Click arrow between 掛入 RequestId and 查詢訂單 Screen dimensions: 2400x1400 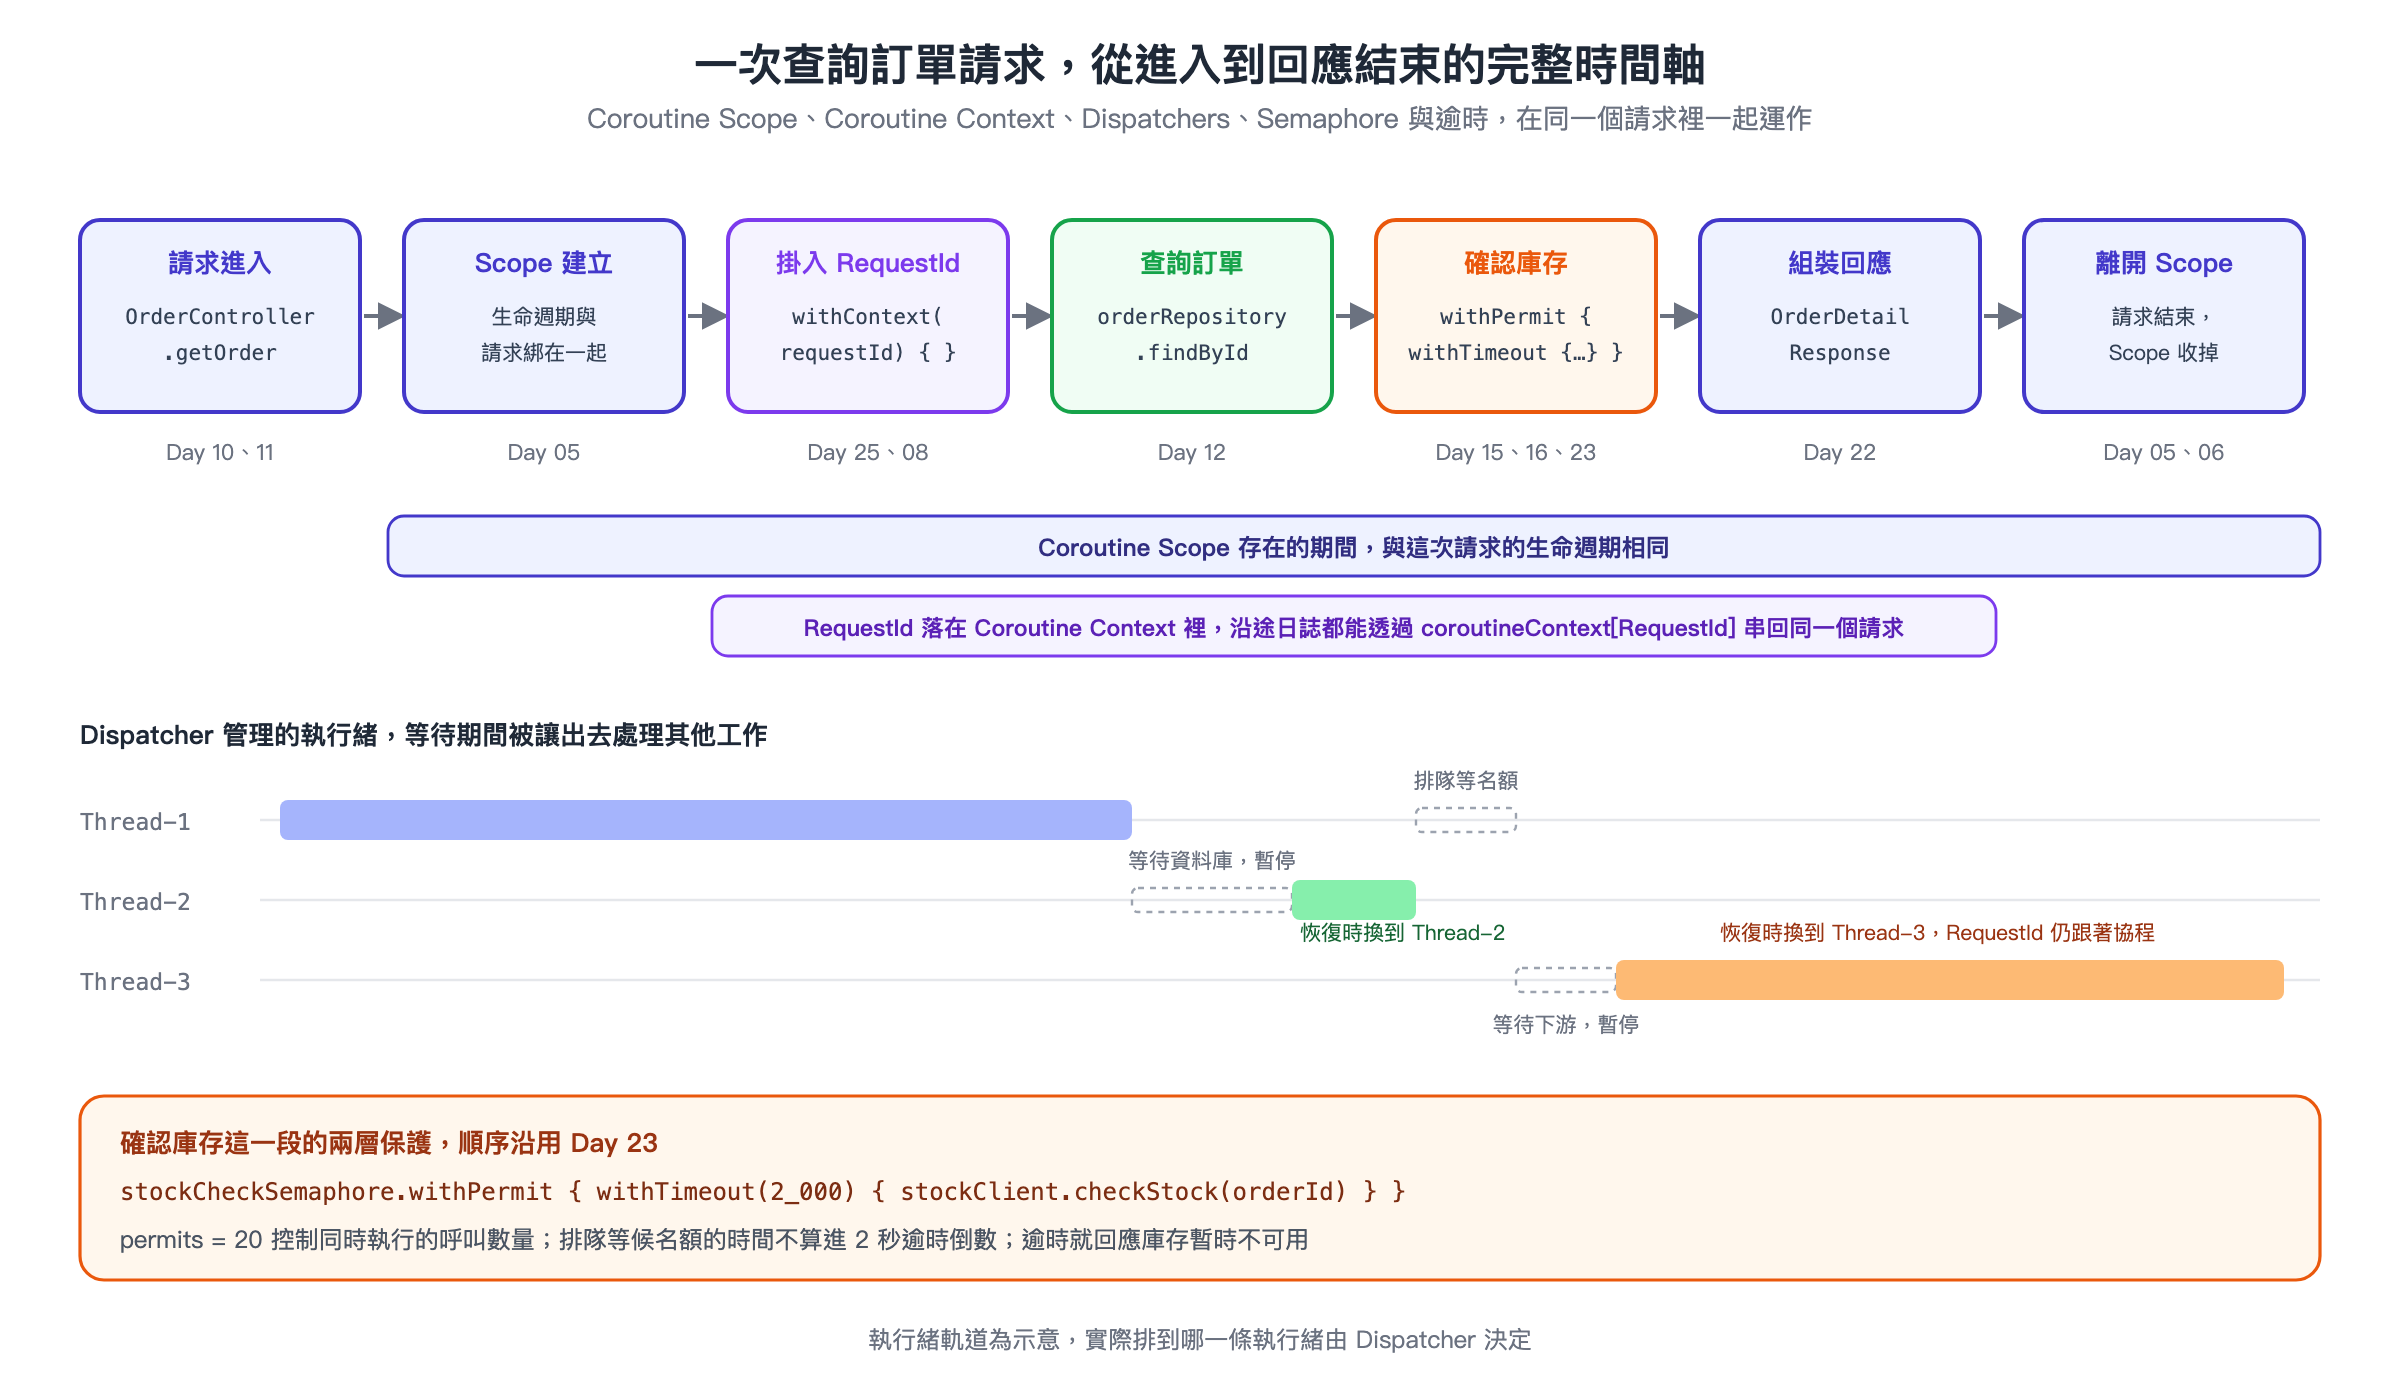(x=1031, y=316)
